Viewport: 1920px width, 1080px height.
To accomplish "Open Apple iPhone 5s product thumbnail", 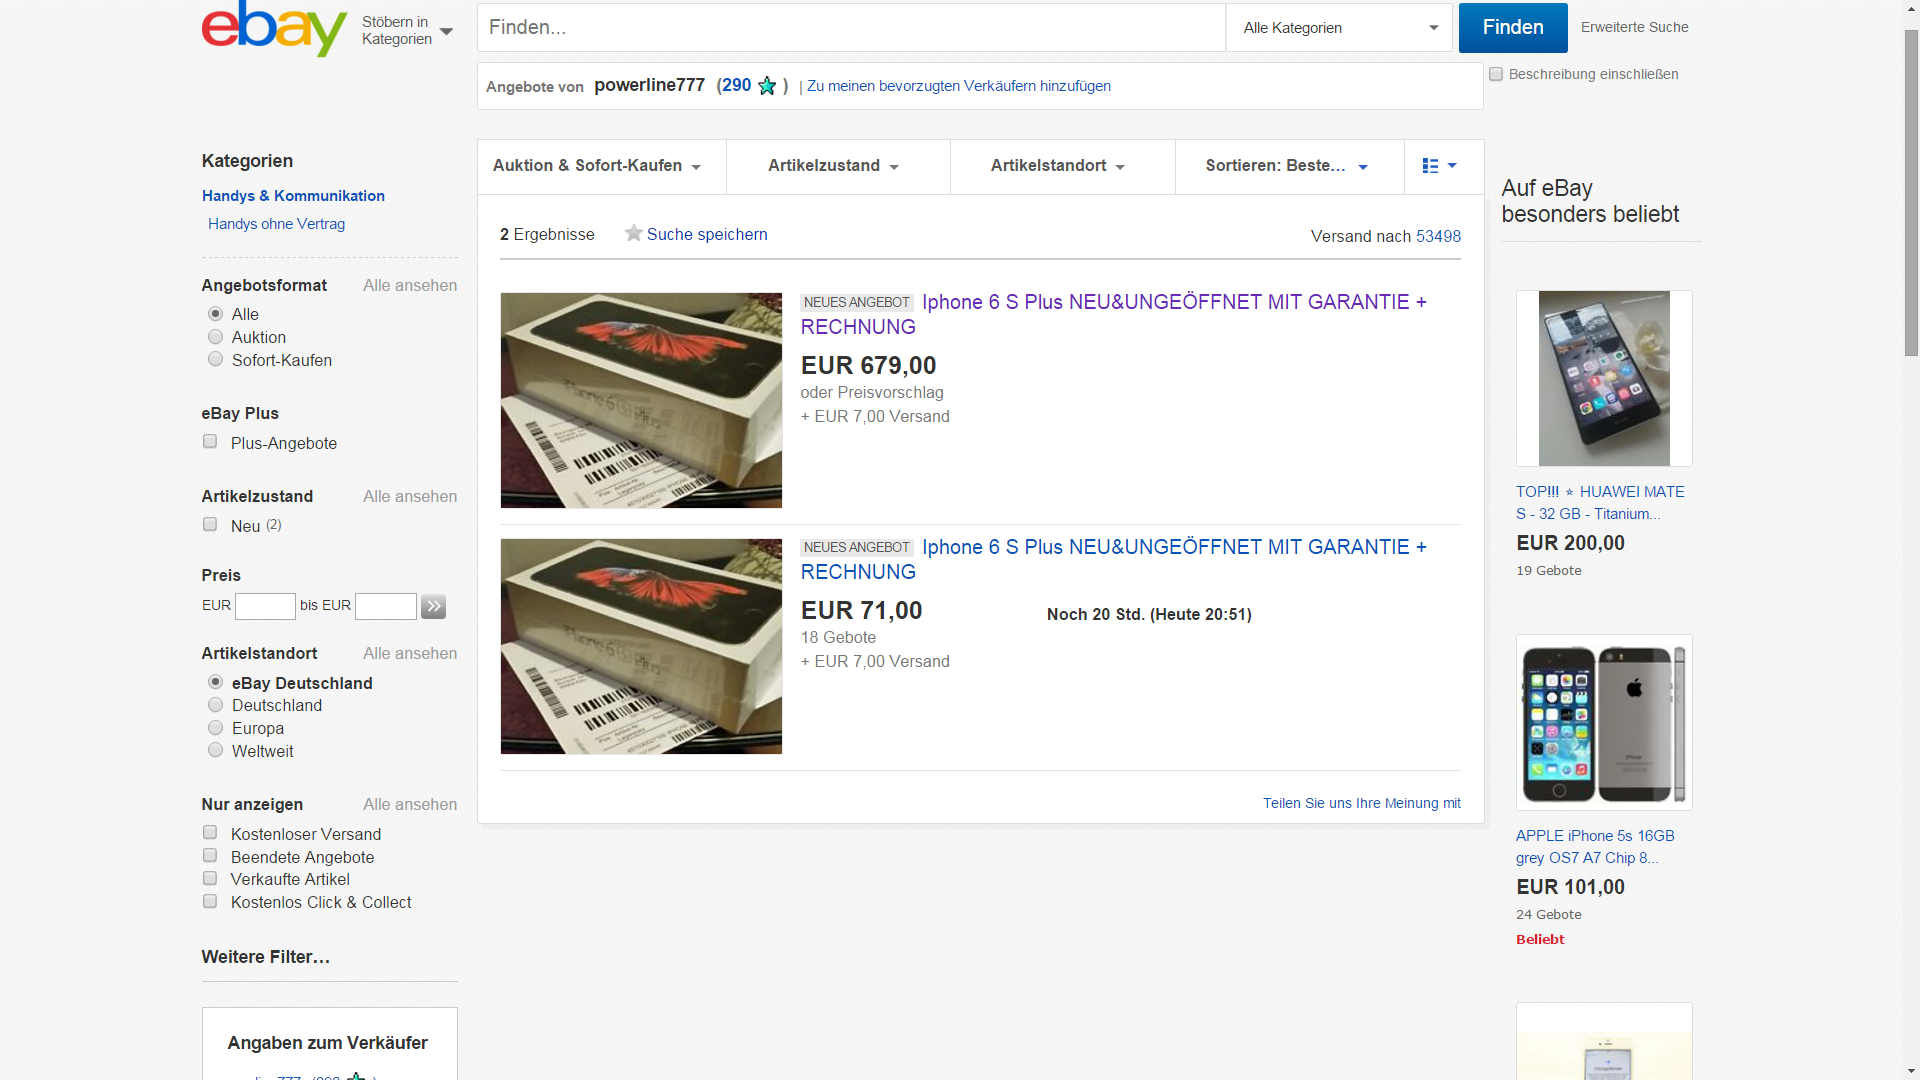I will (1604, 722).
